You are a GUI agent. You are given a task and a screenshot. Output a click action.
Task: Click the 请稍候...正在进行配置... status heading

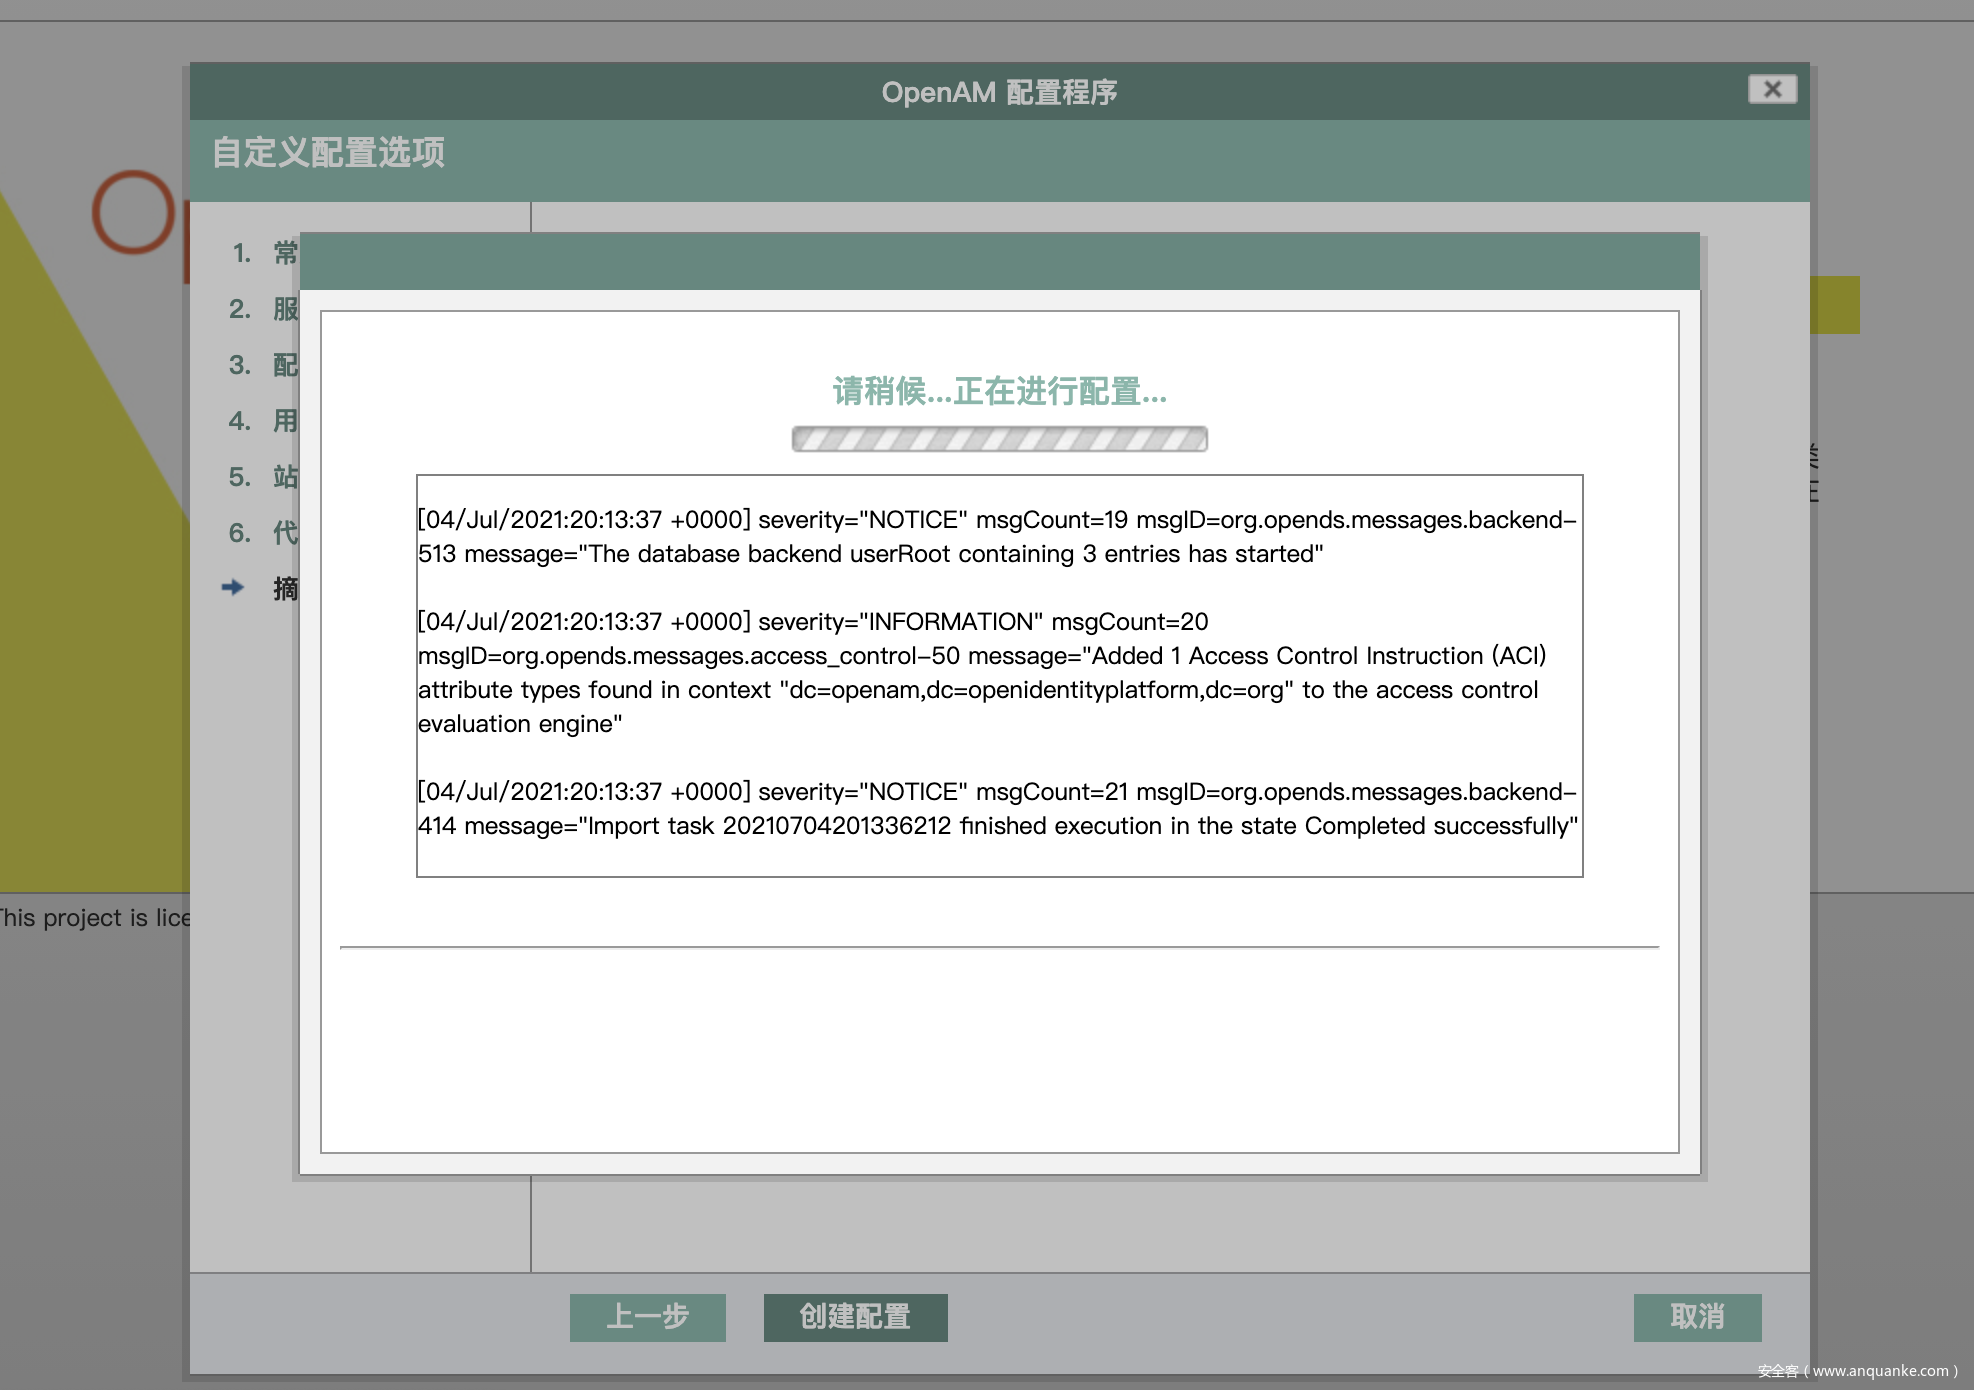coord(999,392)
